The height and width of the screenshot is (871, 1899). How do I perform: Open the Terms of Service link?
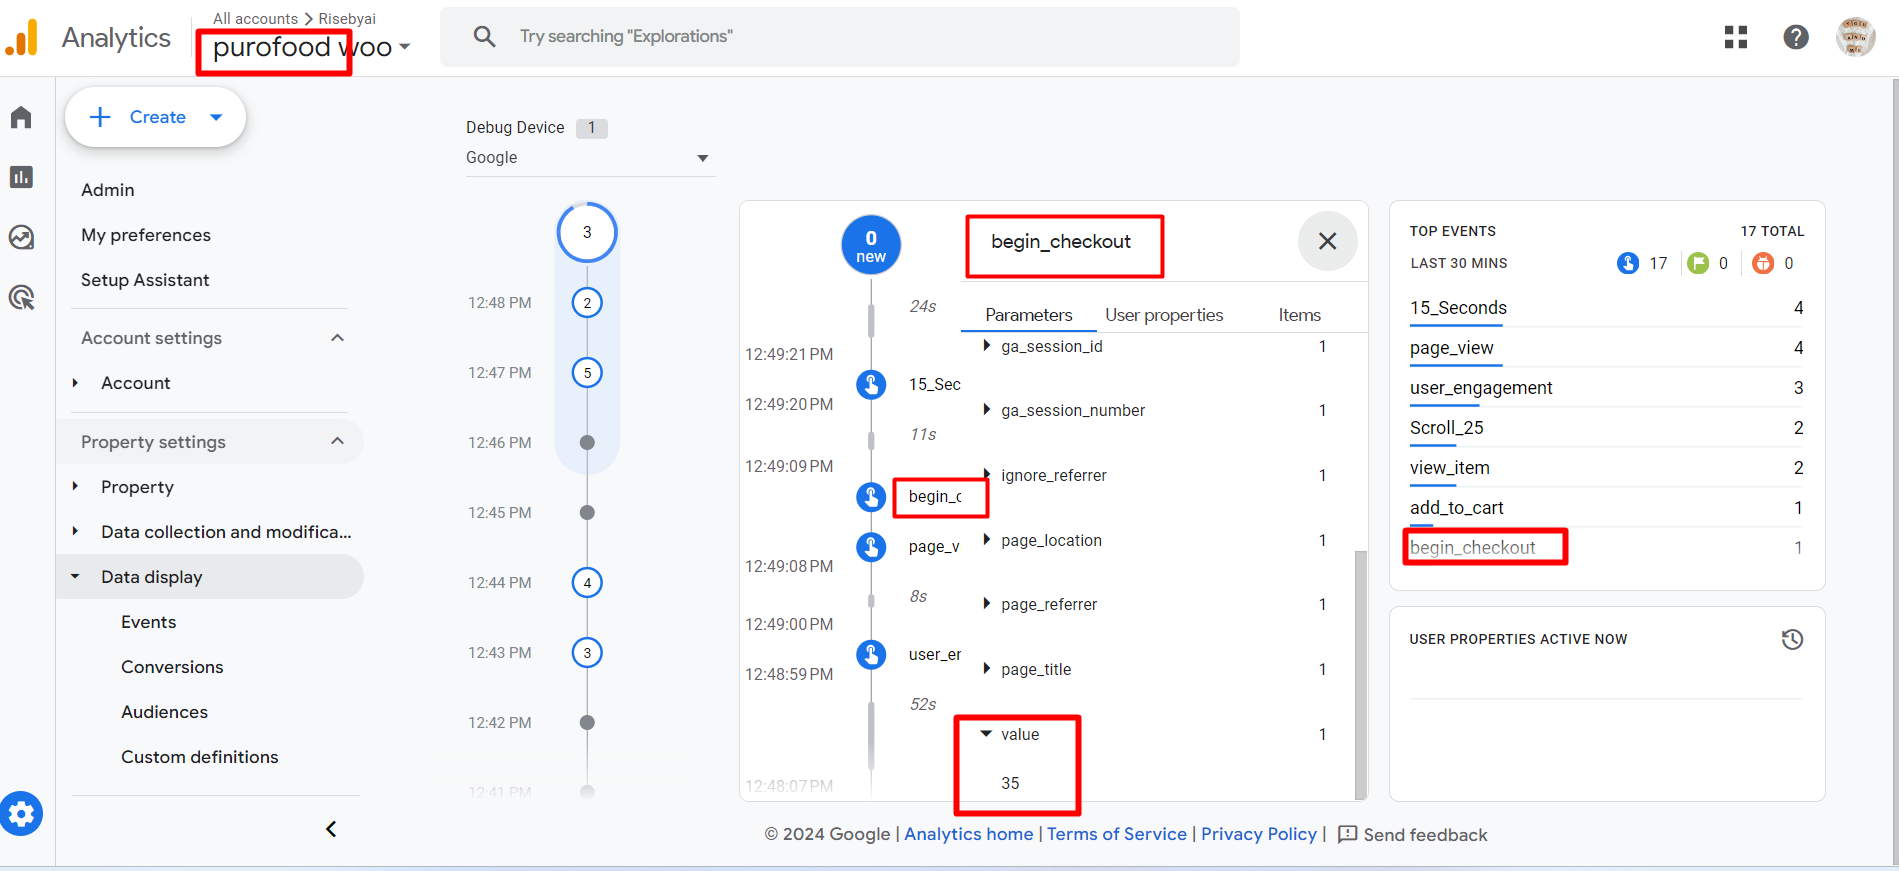pos(1116,834)
